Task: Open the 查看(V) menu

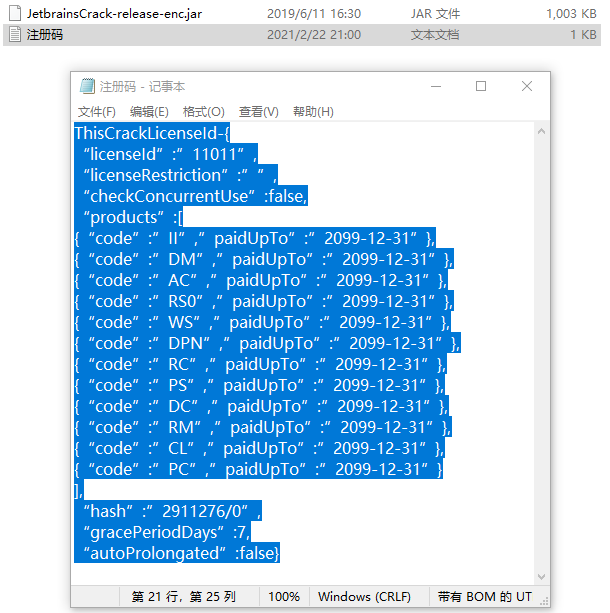Action: coord(258,112)
